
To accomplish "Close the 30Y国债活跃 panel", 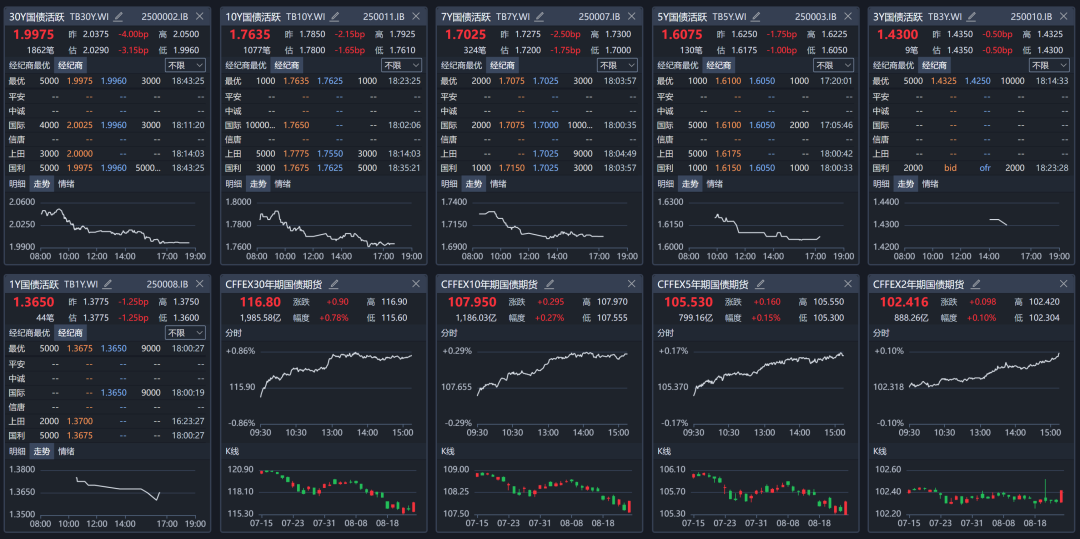I will (x=200, y=16).
